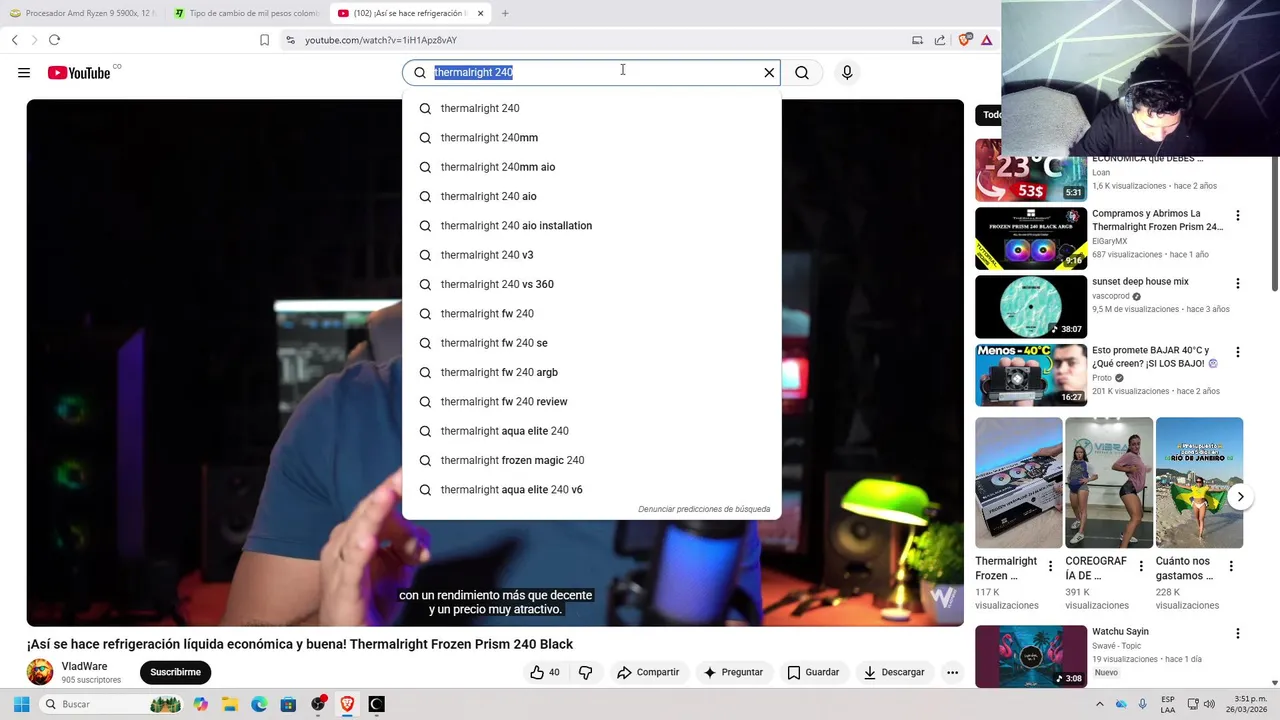
Task: Click the Compartir button
Action: tap(648, 672)
